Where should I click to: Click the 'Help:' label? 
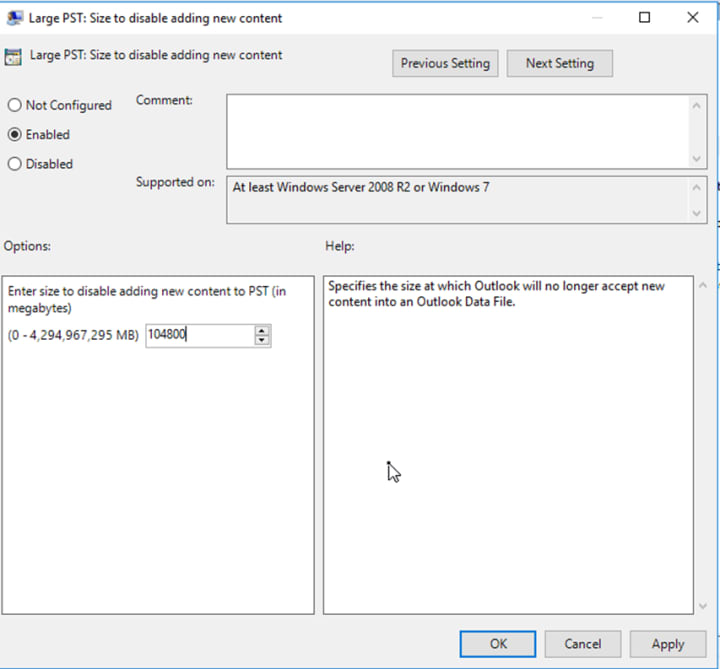coord(340,246)
